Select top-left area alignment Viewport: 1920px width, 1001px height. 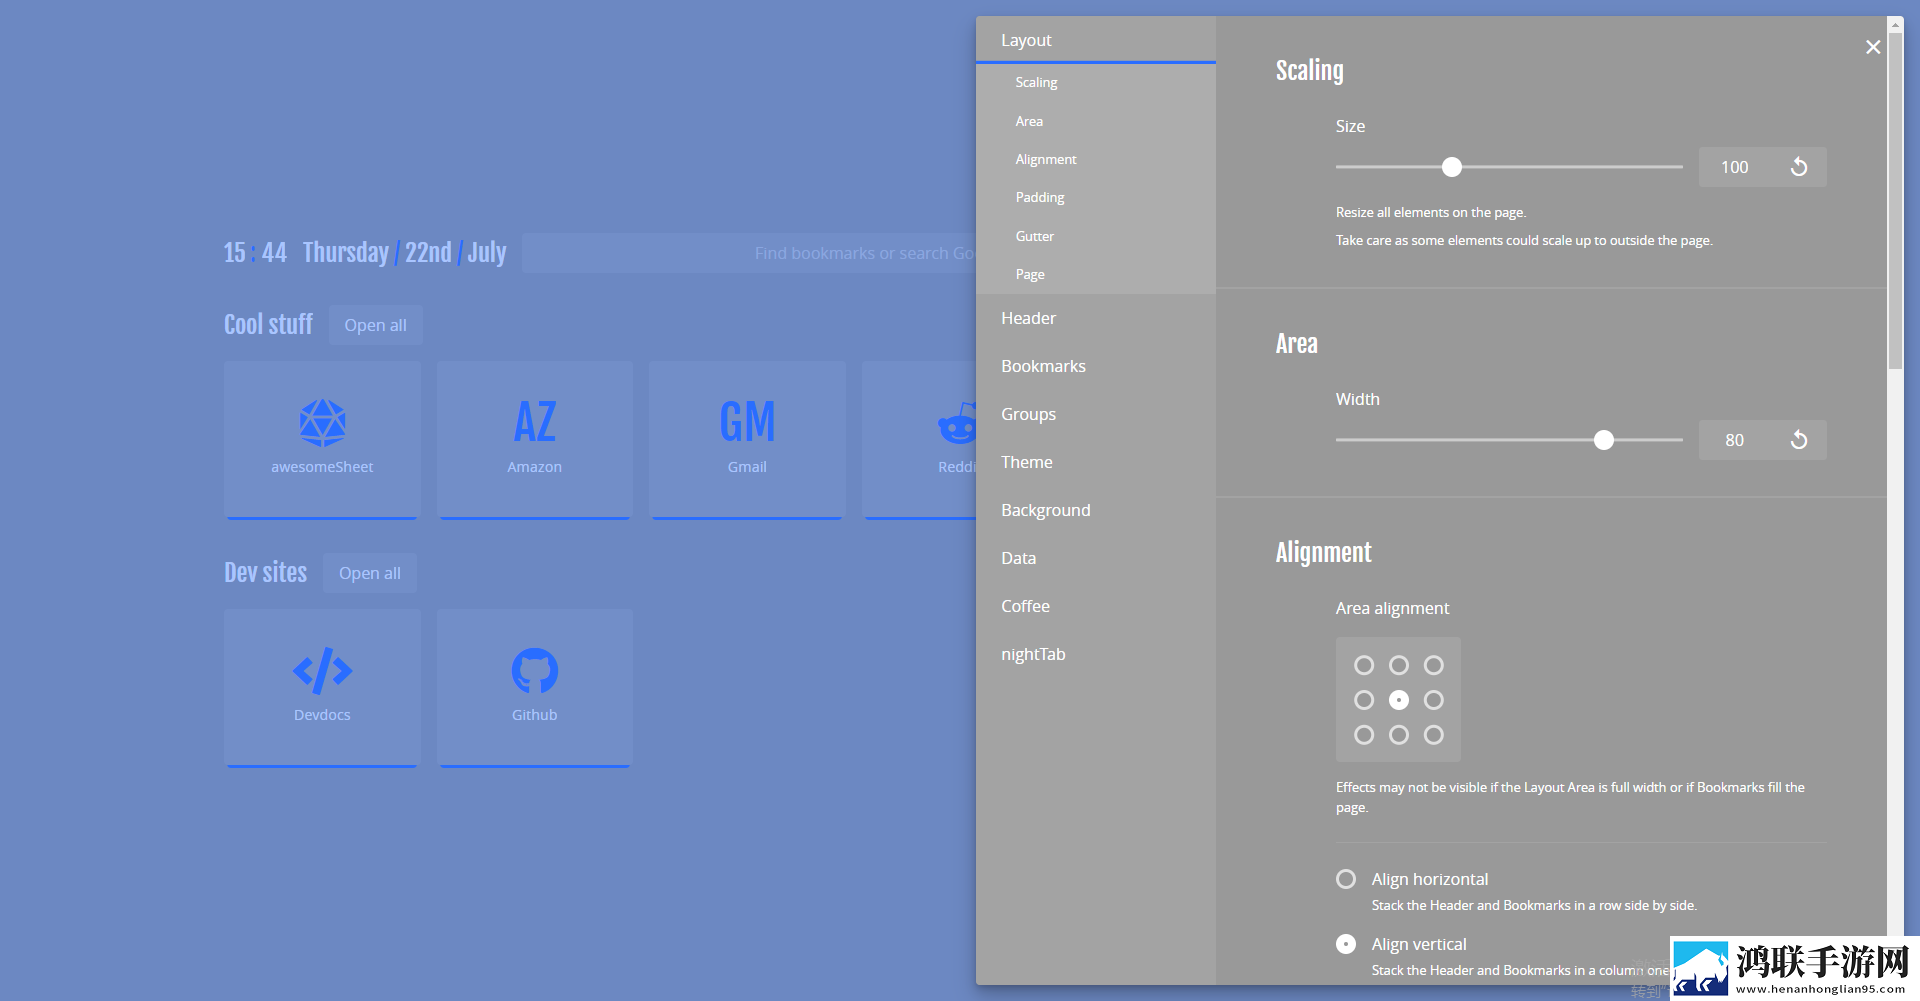pyautogui.click(x=1364, y=665)
